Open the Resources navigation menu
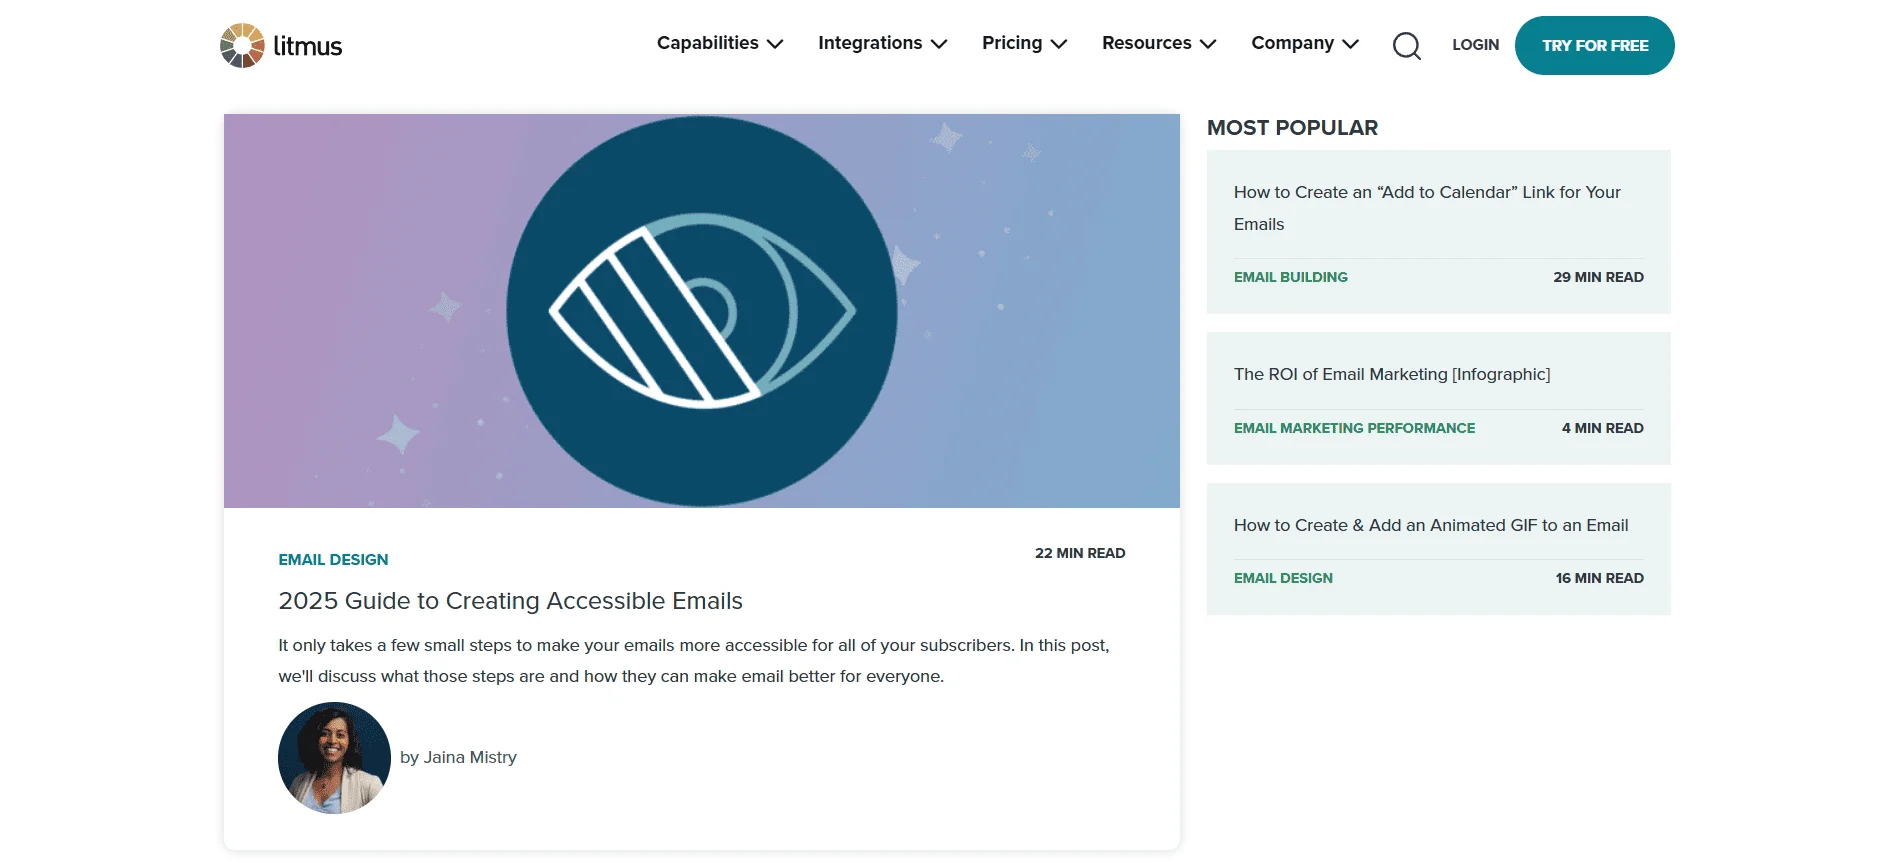This screenshot has width=1888, height=862. pyautogui.click(x=1158, y=43)
